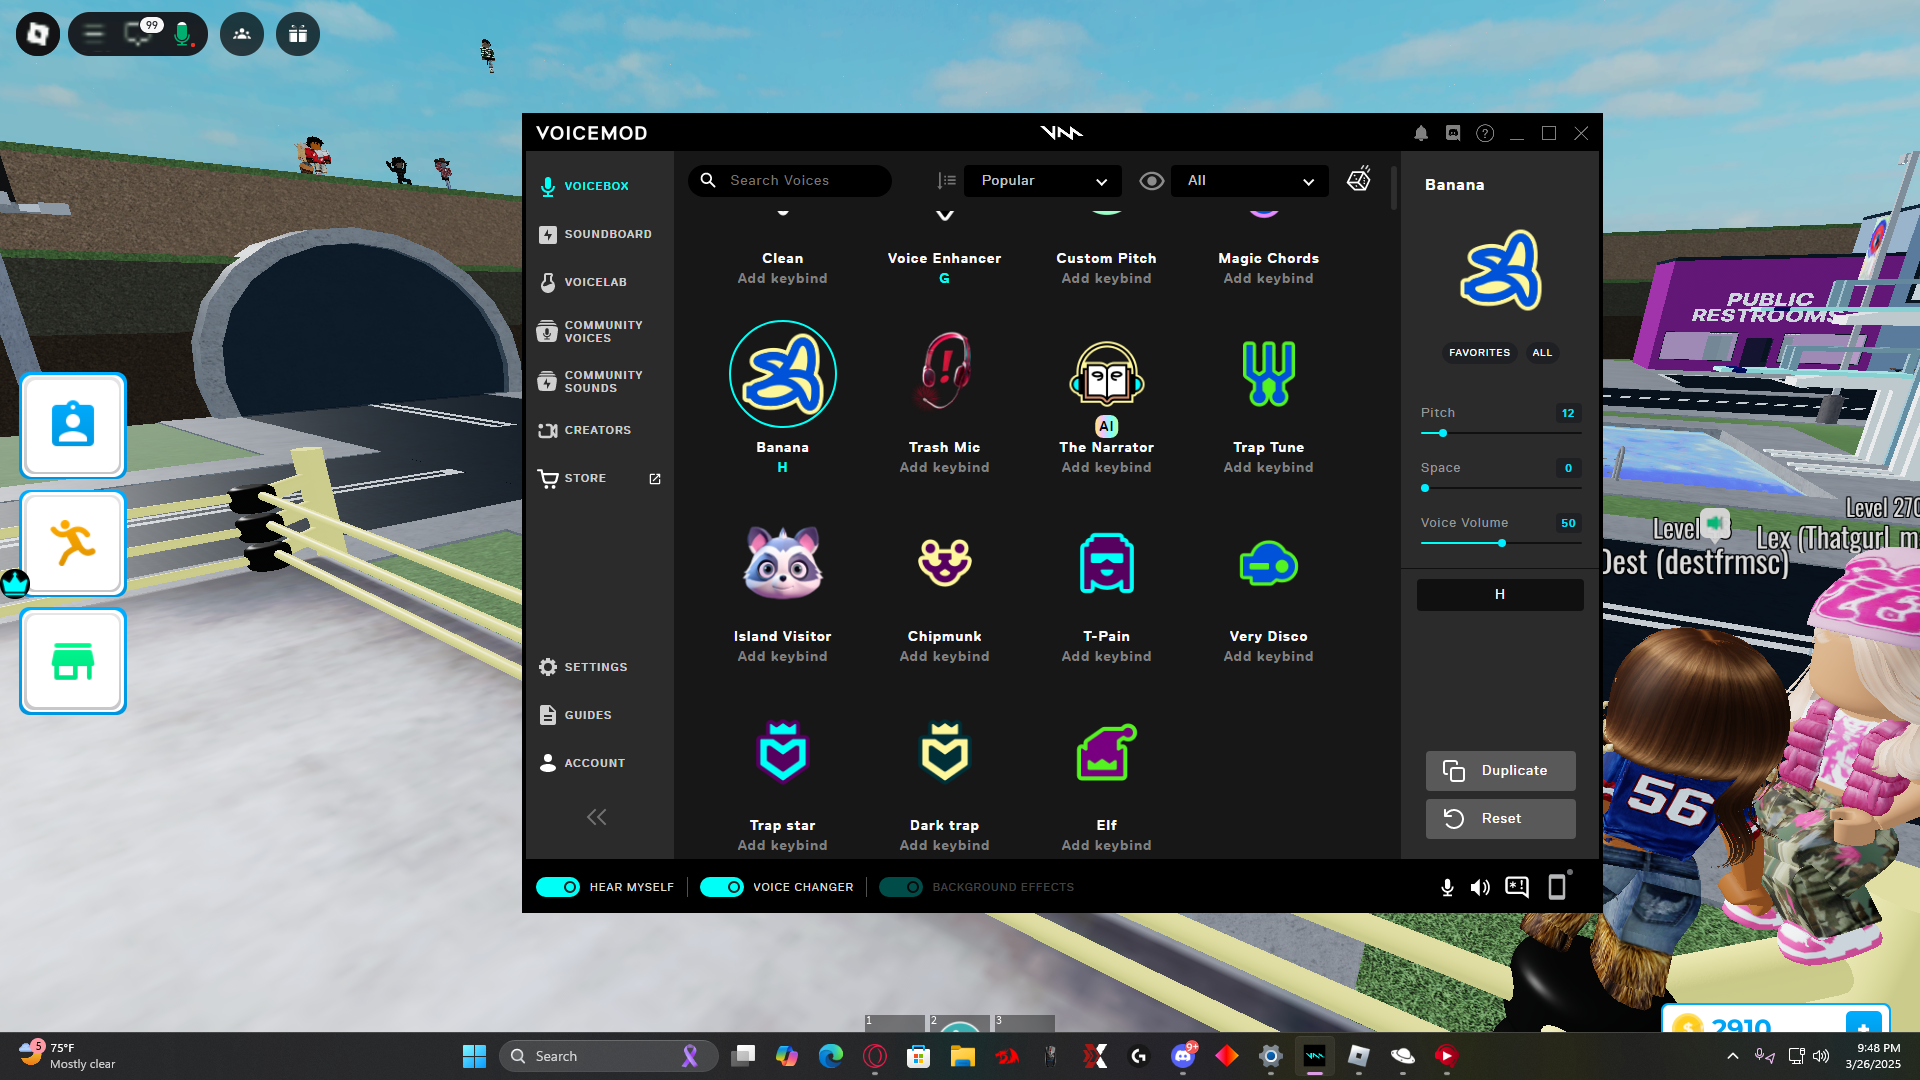This screenshot has width=1920, height=1080.
Task: Click the random voice dice icon
Action: click(1358, 180)
